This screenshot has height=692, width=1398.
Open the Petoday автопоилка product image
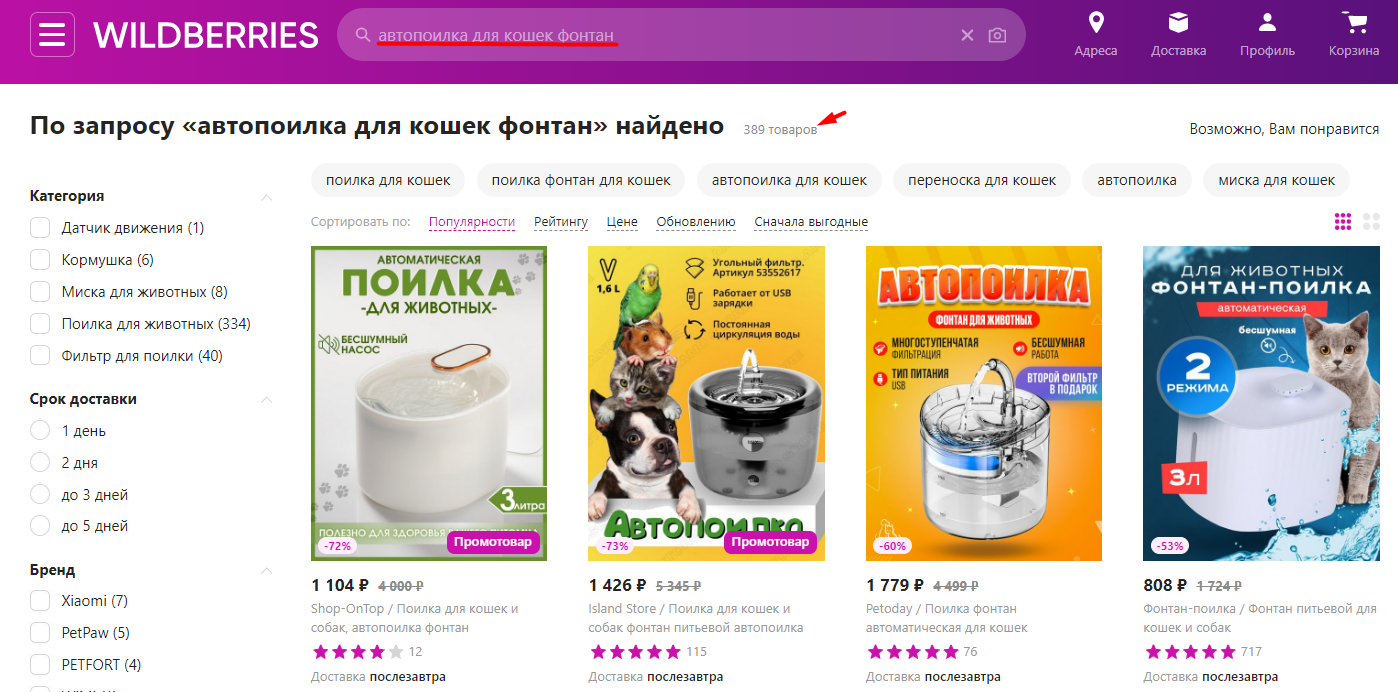(983, 403)
